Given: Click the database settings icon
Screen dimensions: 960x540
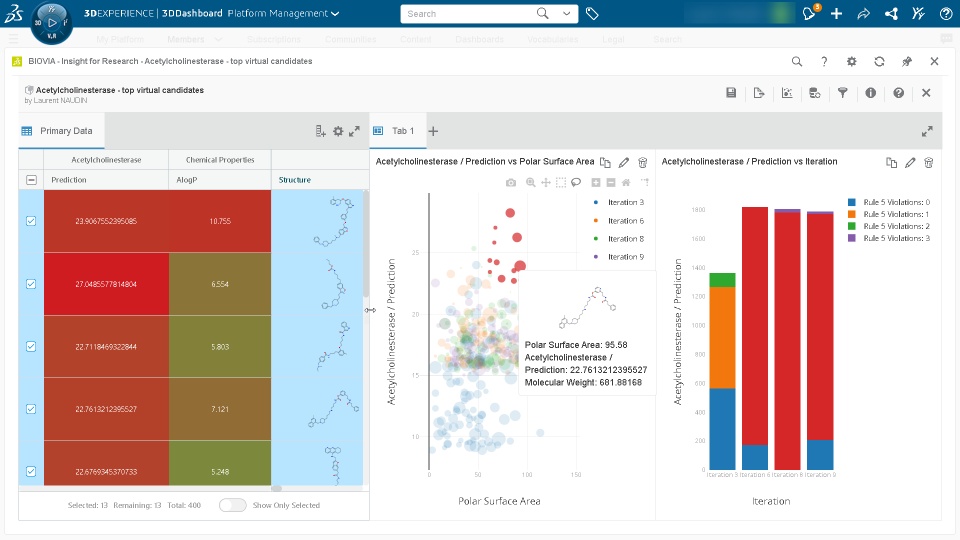Looking at the screenshot, I should tap(814, 92).
